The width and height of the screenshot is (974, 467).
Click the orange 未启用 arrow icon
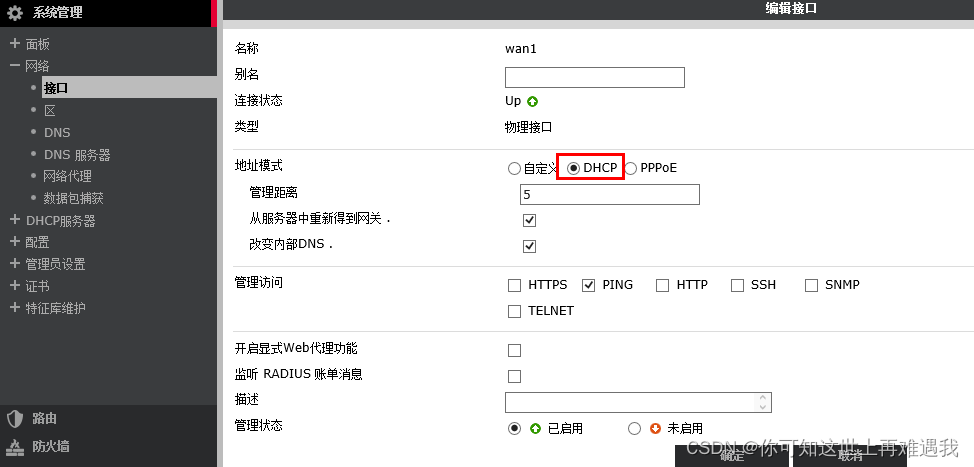655,428
